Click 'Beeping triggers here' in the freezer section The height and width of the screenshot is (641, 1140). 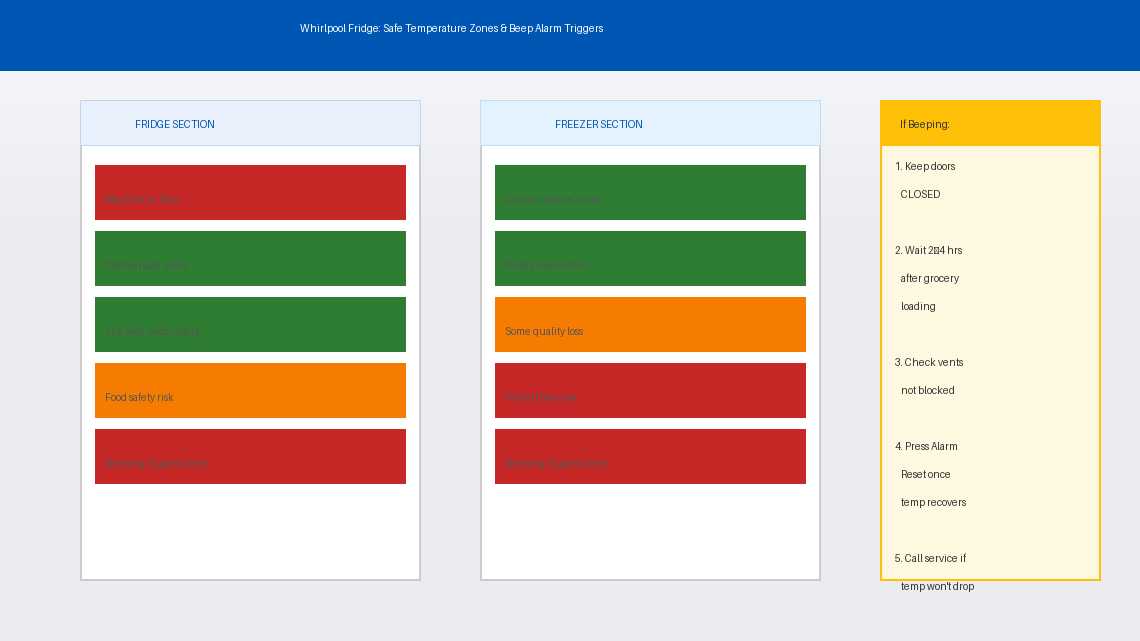tap(650, 456)
